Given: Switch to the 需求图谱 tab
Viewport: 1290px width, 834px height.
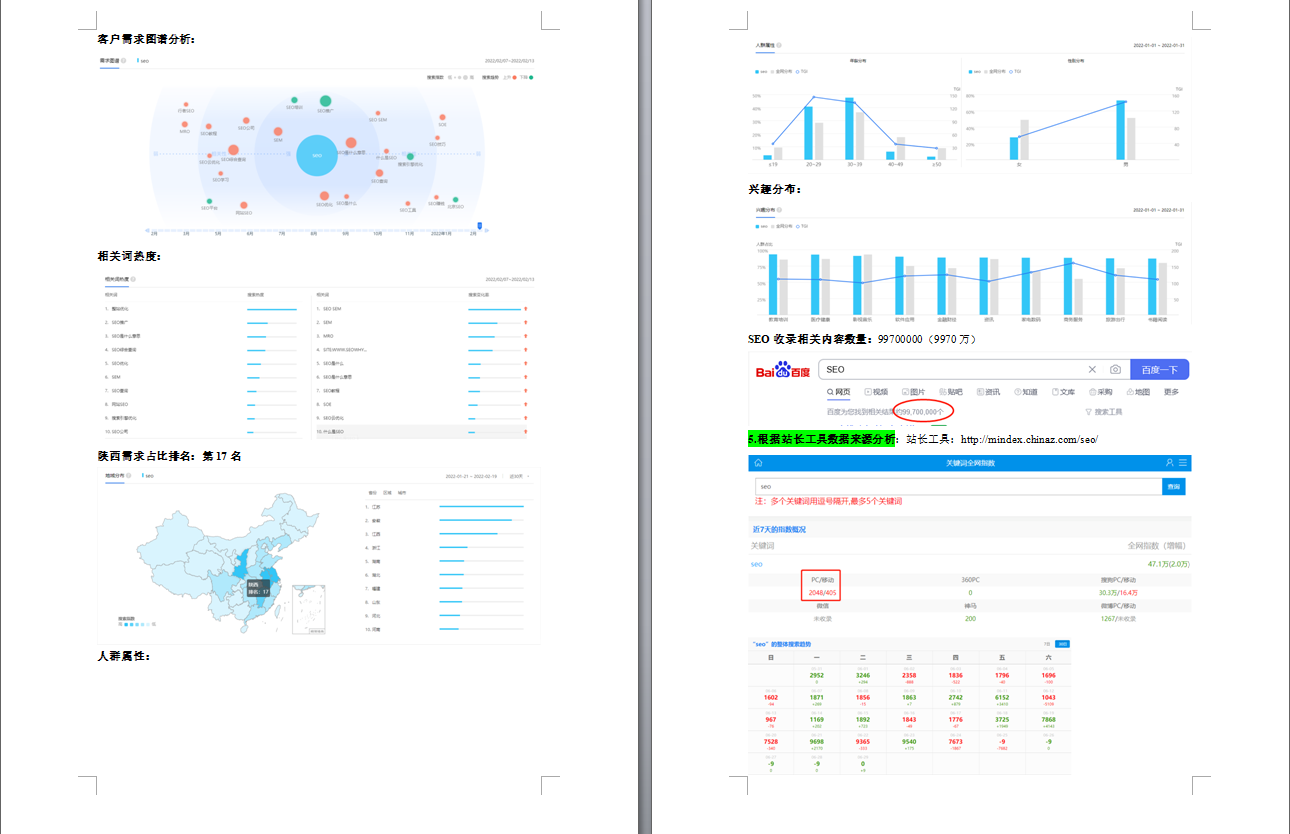Looking at the screenshot, I should (109, 61).
